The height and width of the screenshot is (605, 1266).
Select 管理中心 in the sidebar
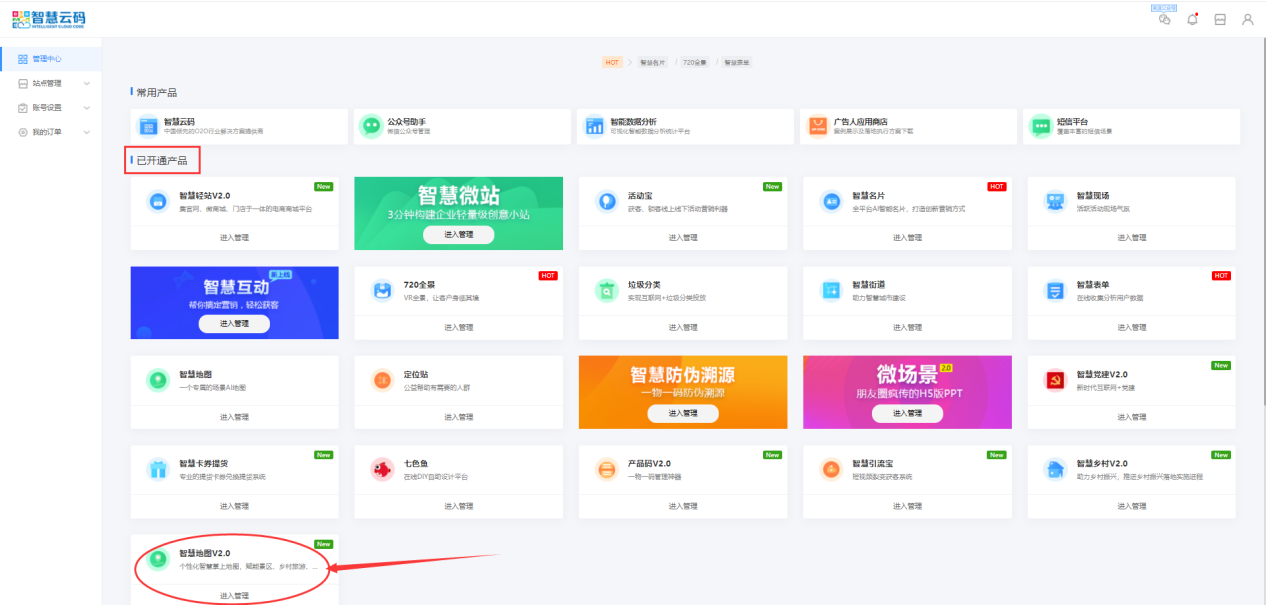48,59
